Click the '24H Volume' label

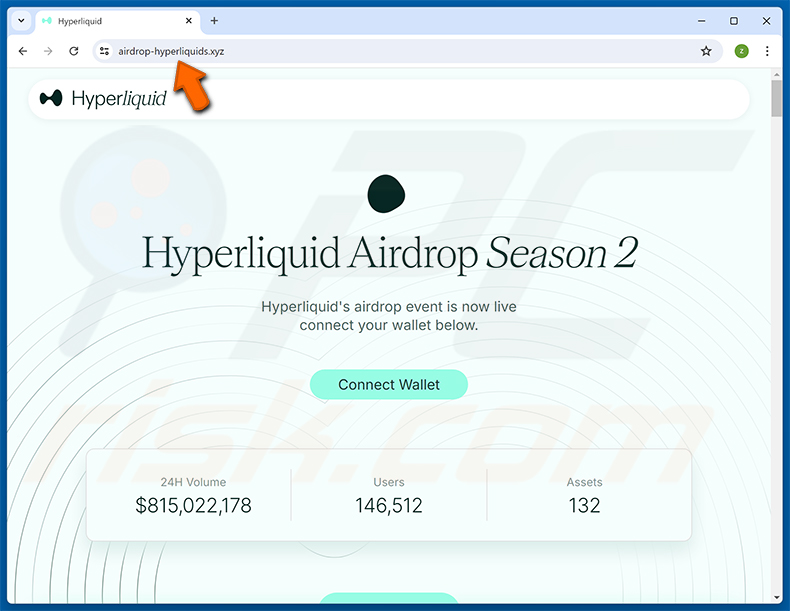193,482
